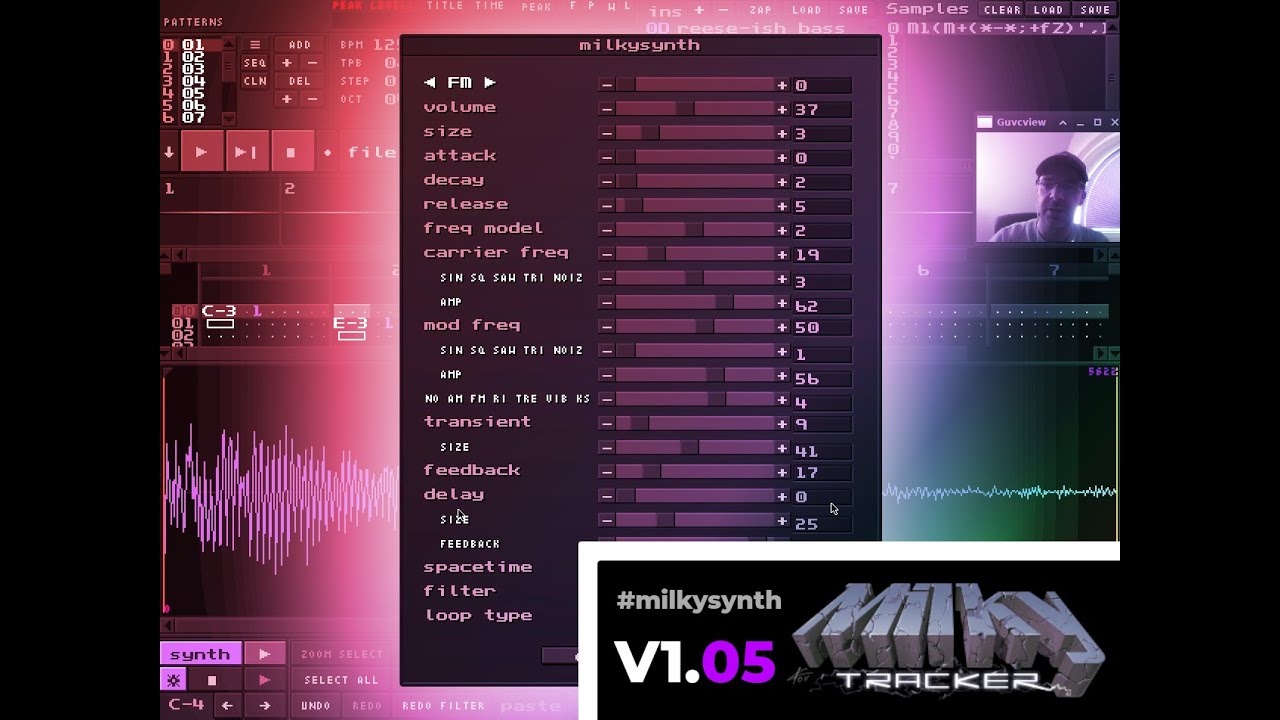
Task: Click the Samples LOAD button
Action: point(1049,10)
